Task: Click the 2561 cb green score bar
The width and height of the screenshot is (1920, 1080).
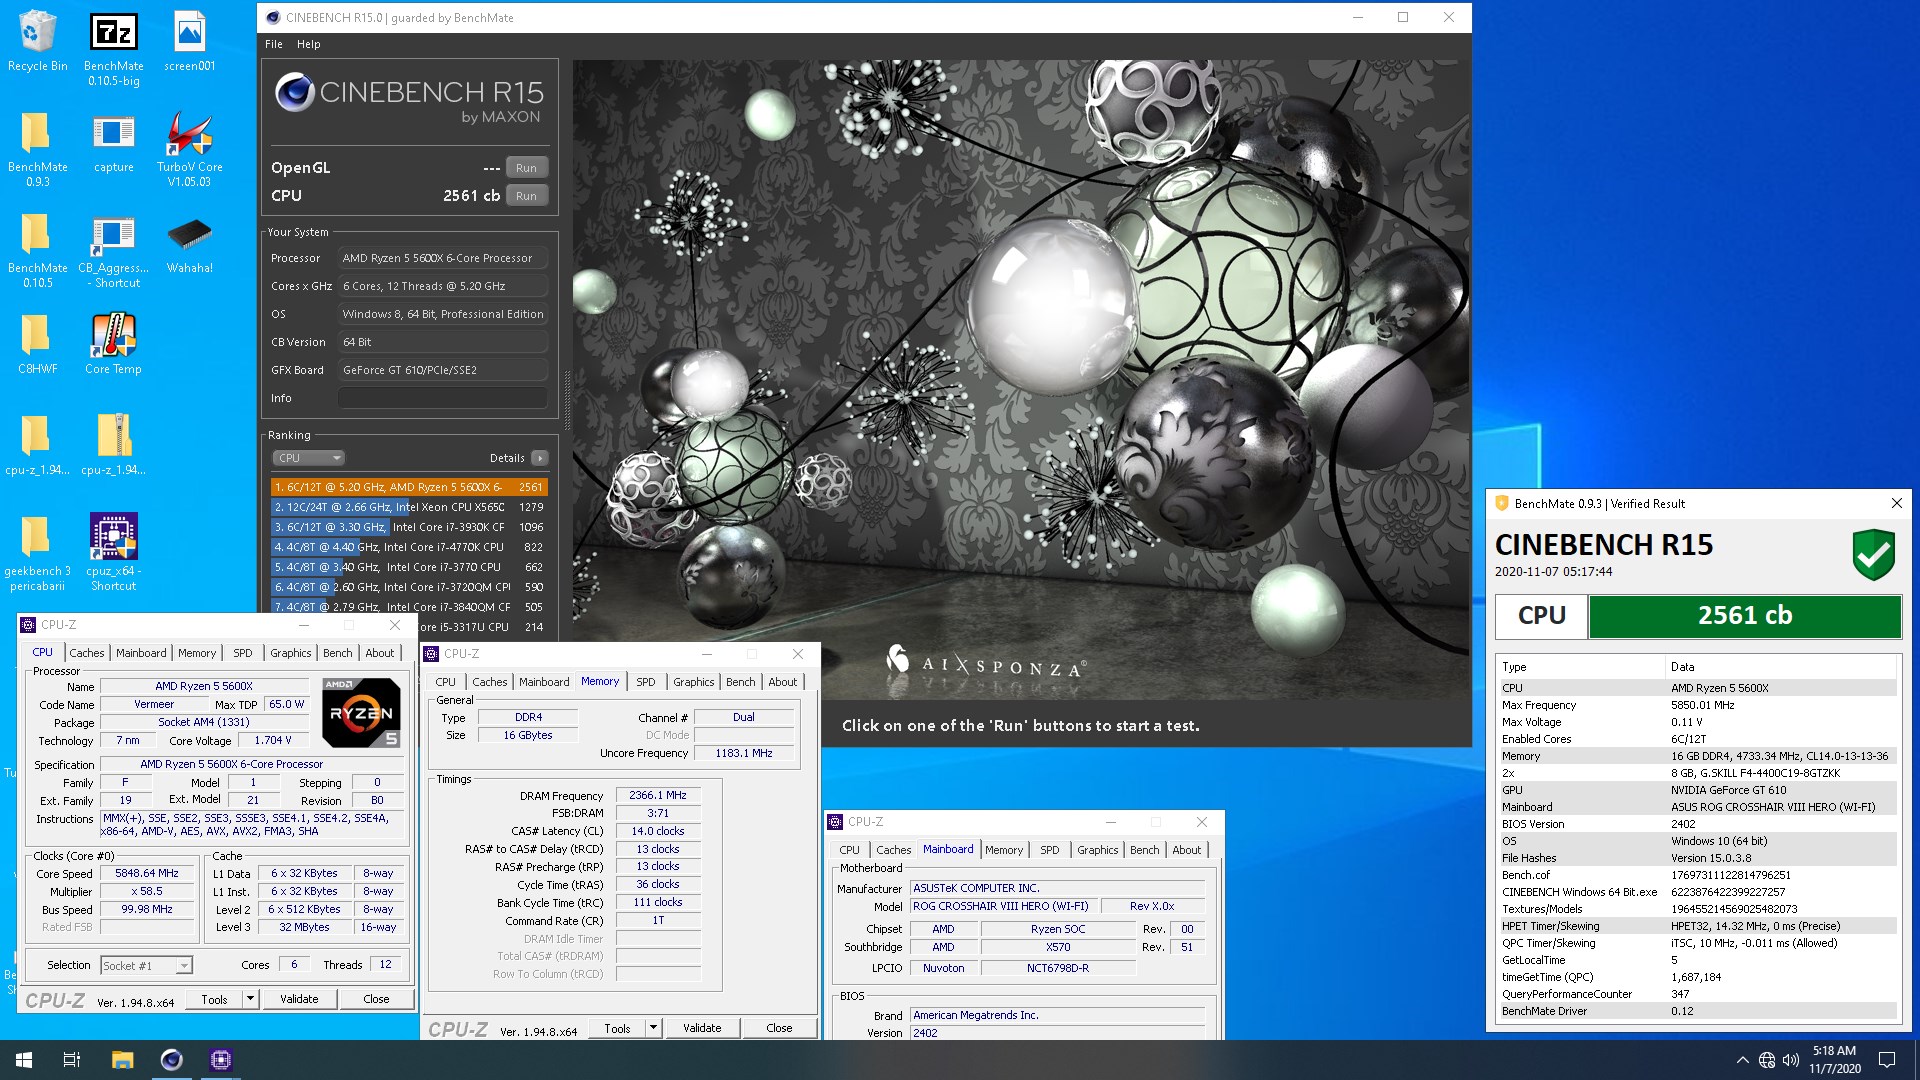Action: (x=1745, y=616)
